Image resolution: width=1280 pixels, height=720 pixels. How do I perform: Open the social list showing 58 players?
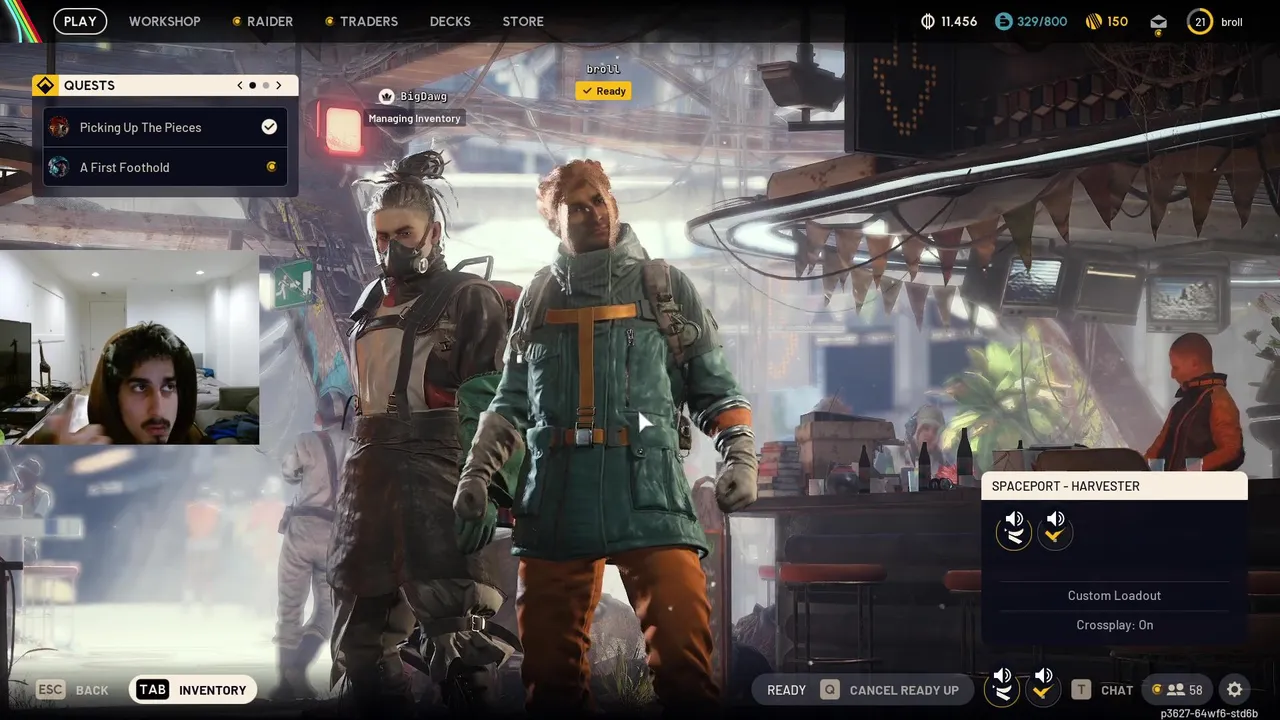pyautogui.click(x=1178, y=690)
